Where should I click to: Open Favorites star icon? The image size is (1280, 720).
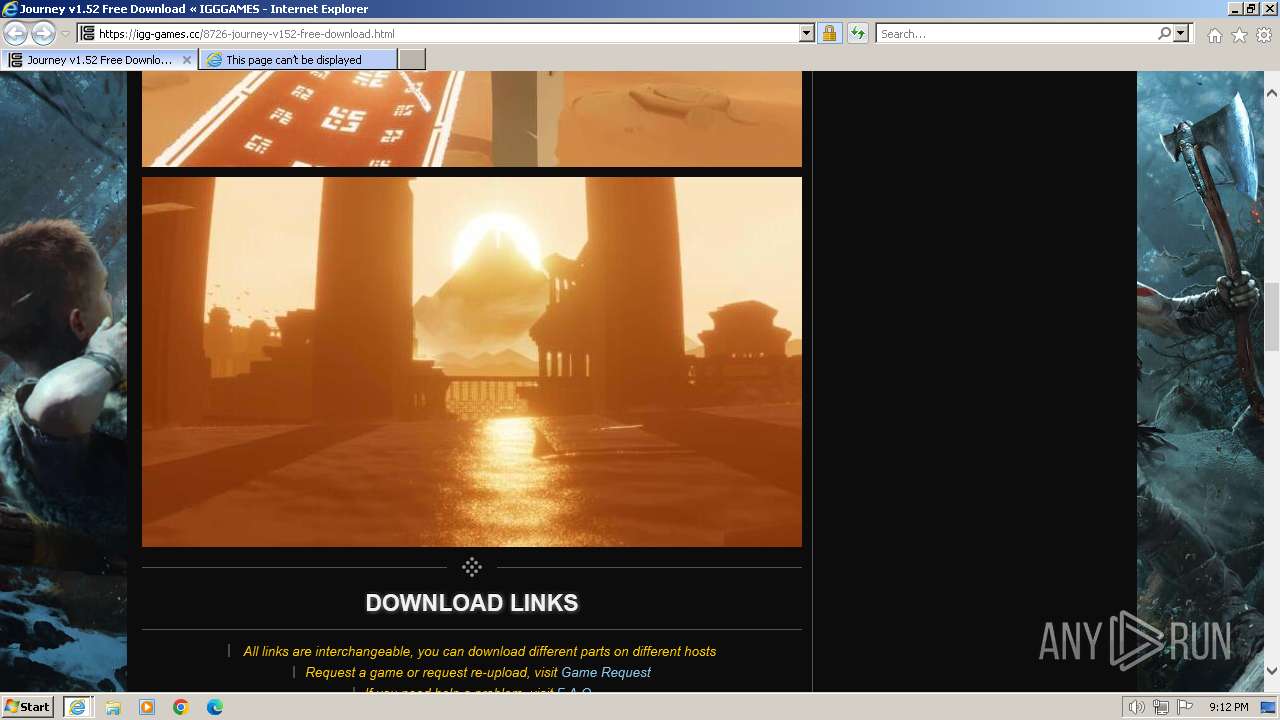pyautogui.click(x=1239, y=35)
